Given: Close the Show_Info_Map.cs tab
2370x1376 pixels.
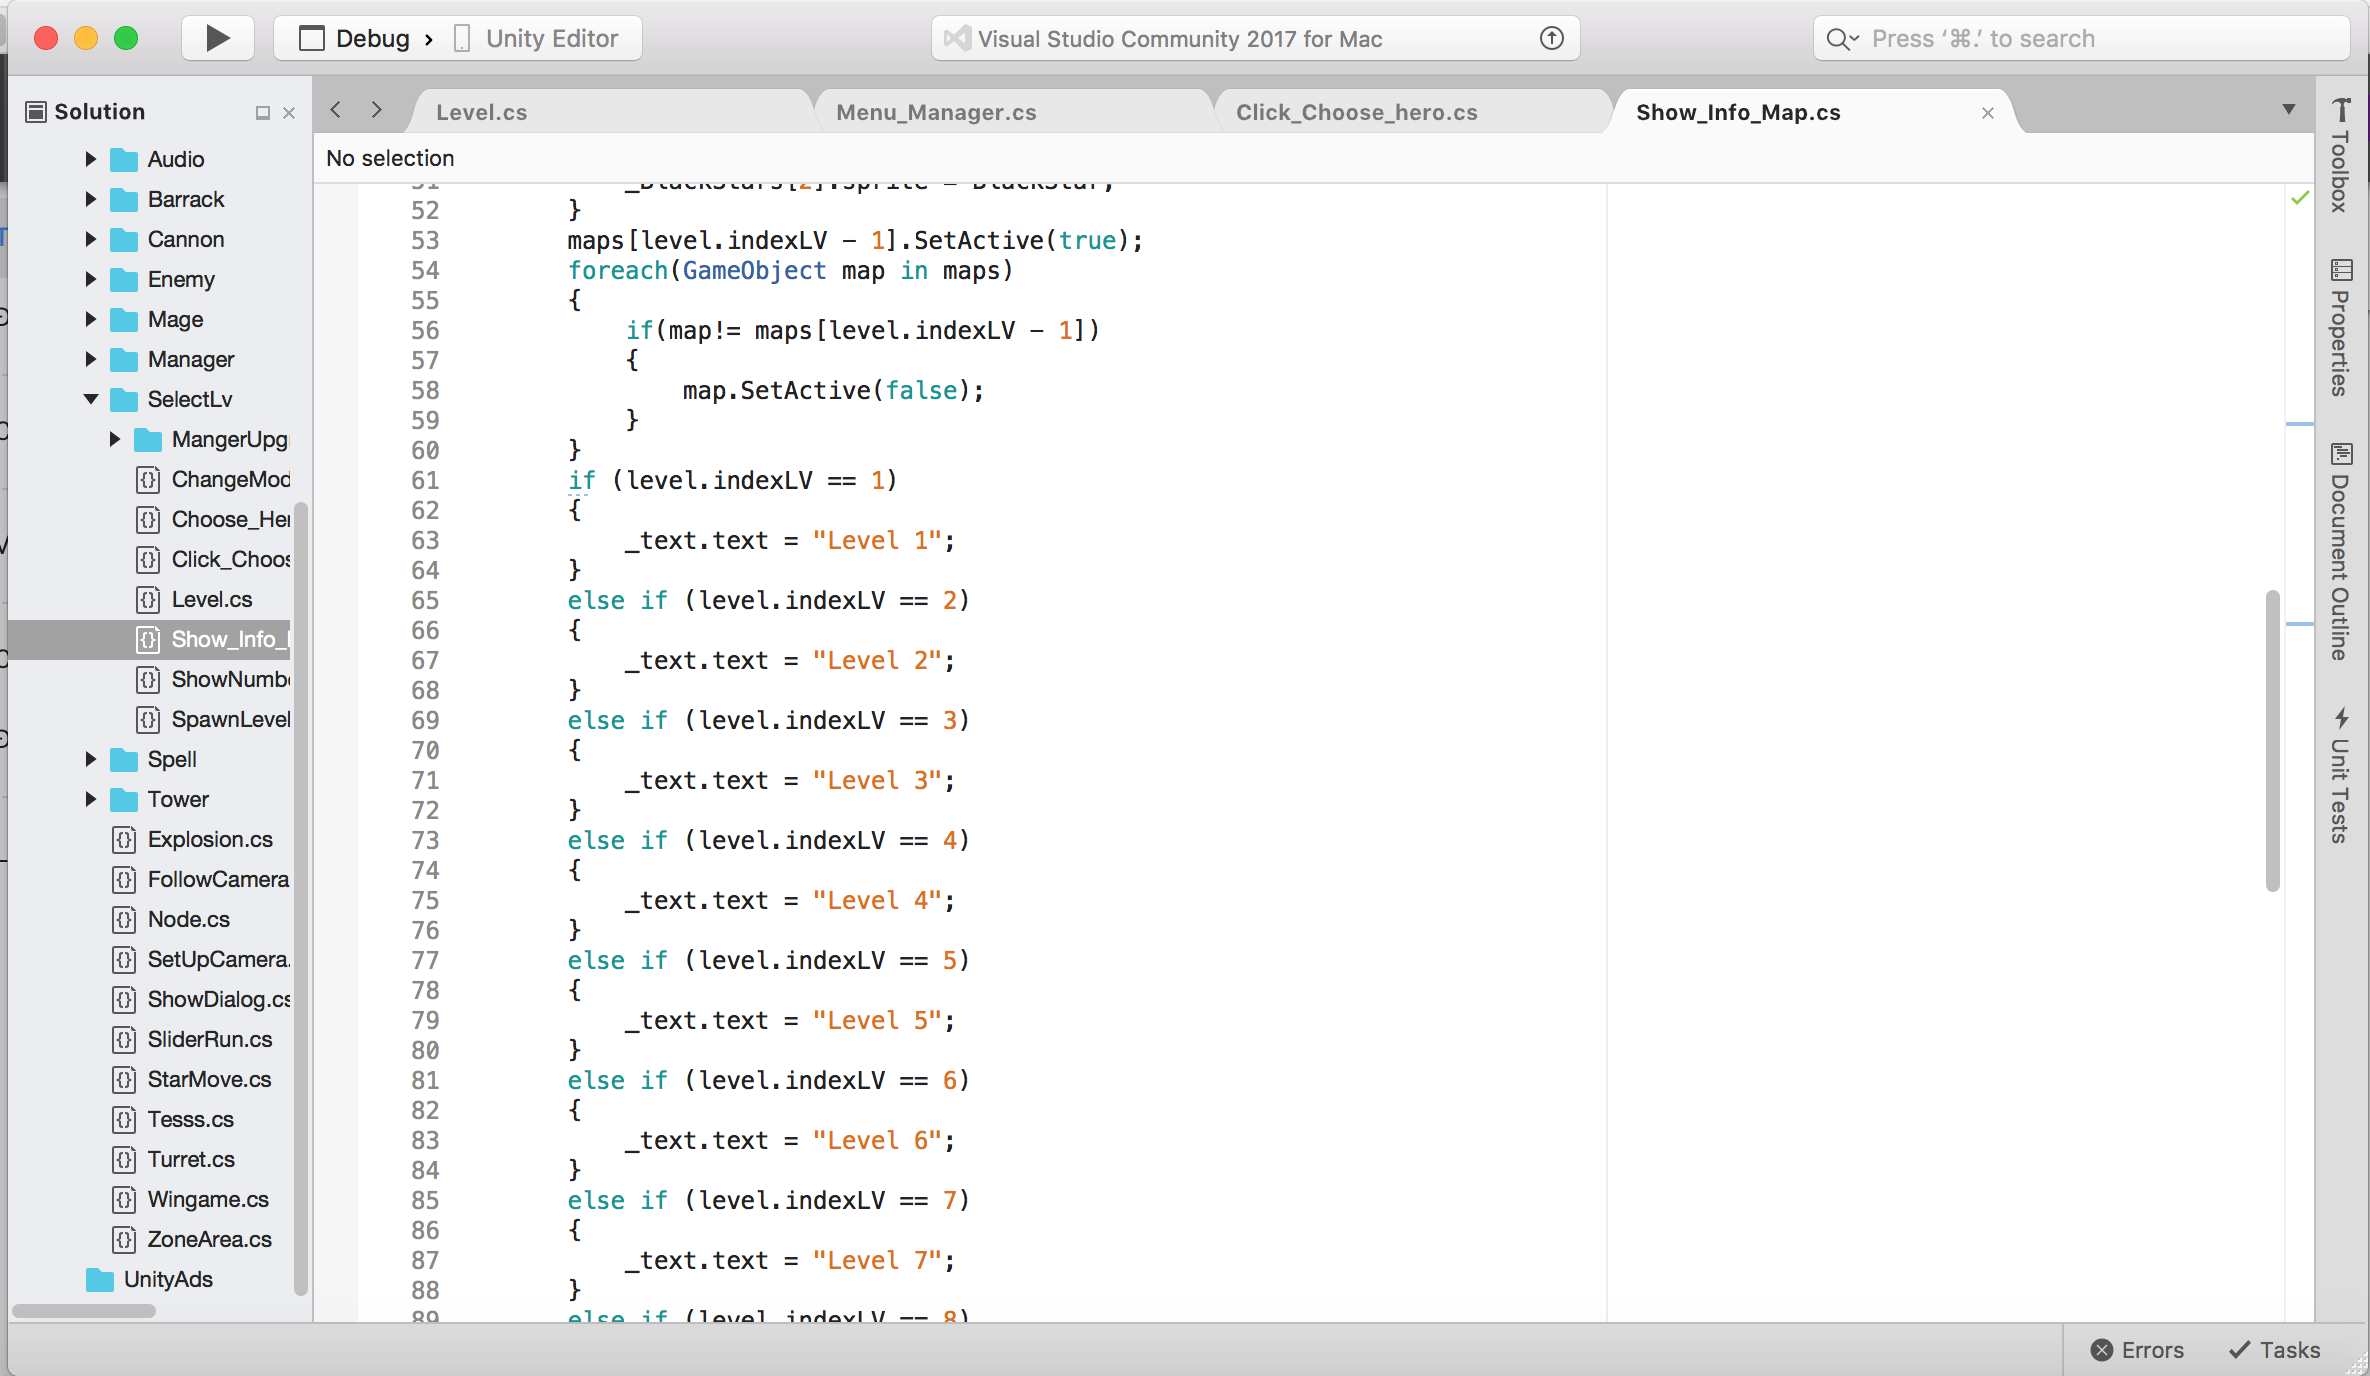Looking at the screenshot, I should click(x=1987, y=113).
